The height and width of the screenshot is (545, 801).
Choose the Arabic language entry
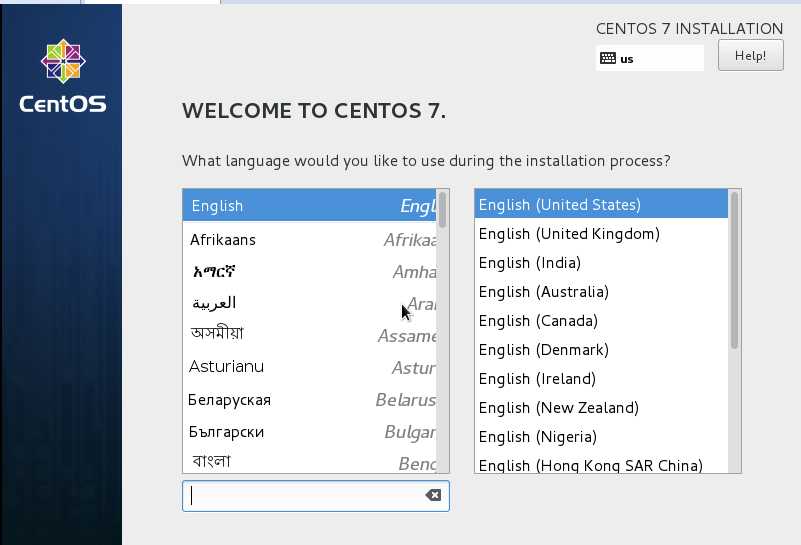click(x=310, y=303)
